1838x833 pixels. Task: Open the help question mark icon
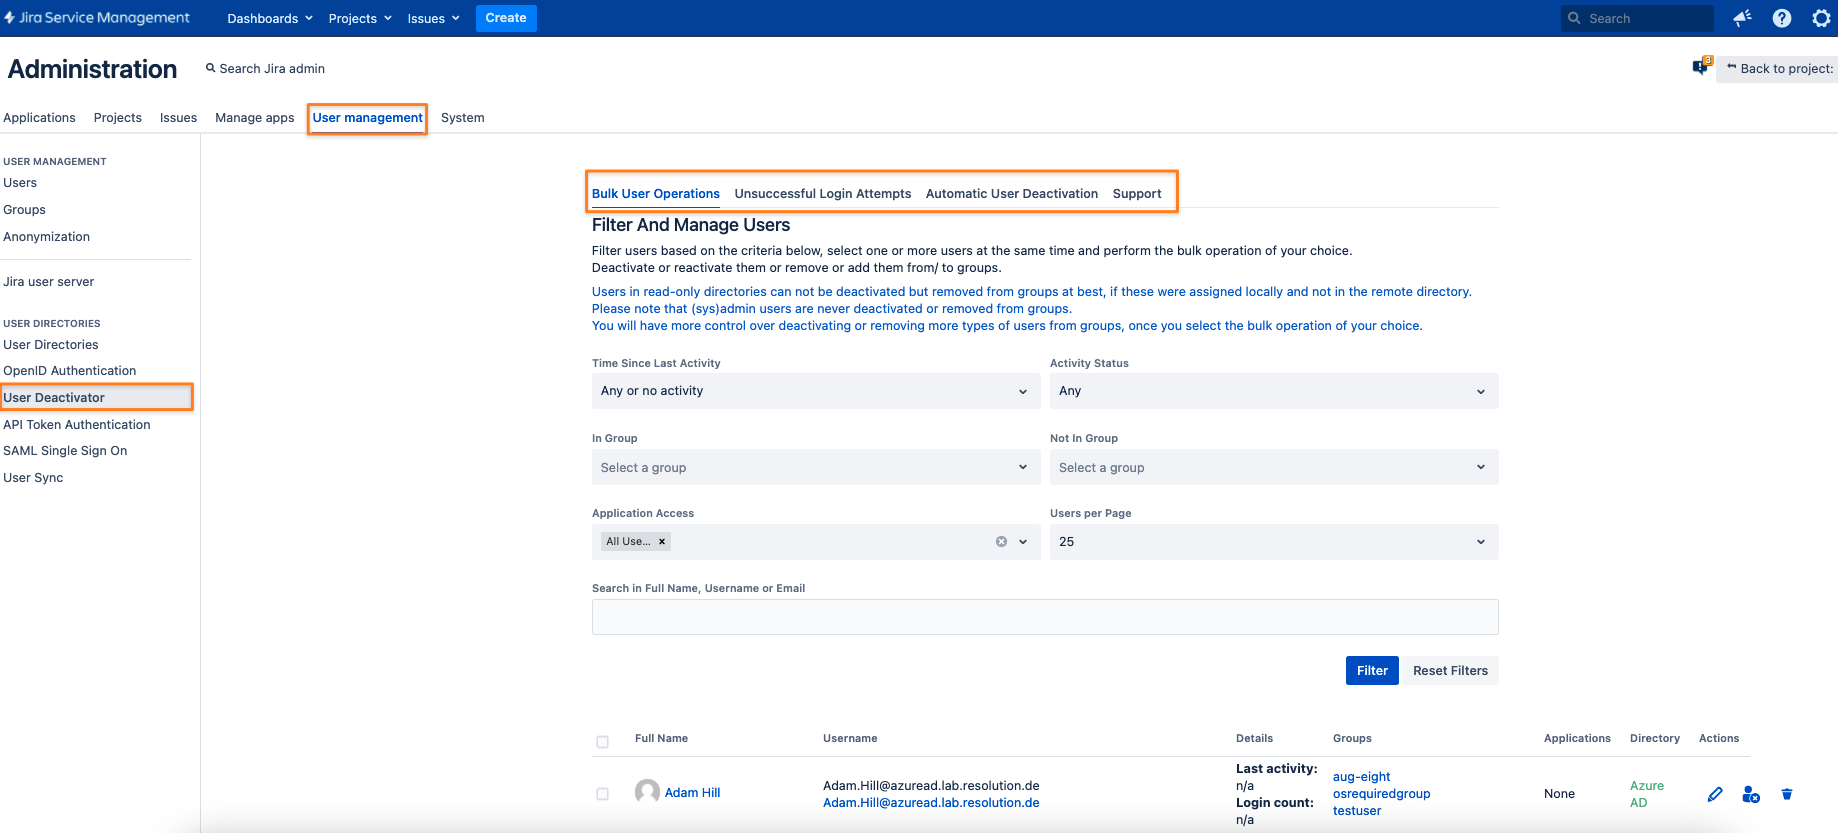click(1782, 18)
